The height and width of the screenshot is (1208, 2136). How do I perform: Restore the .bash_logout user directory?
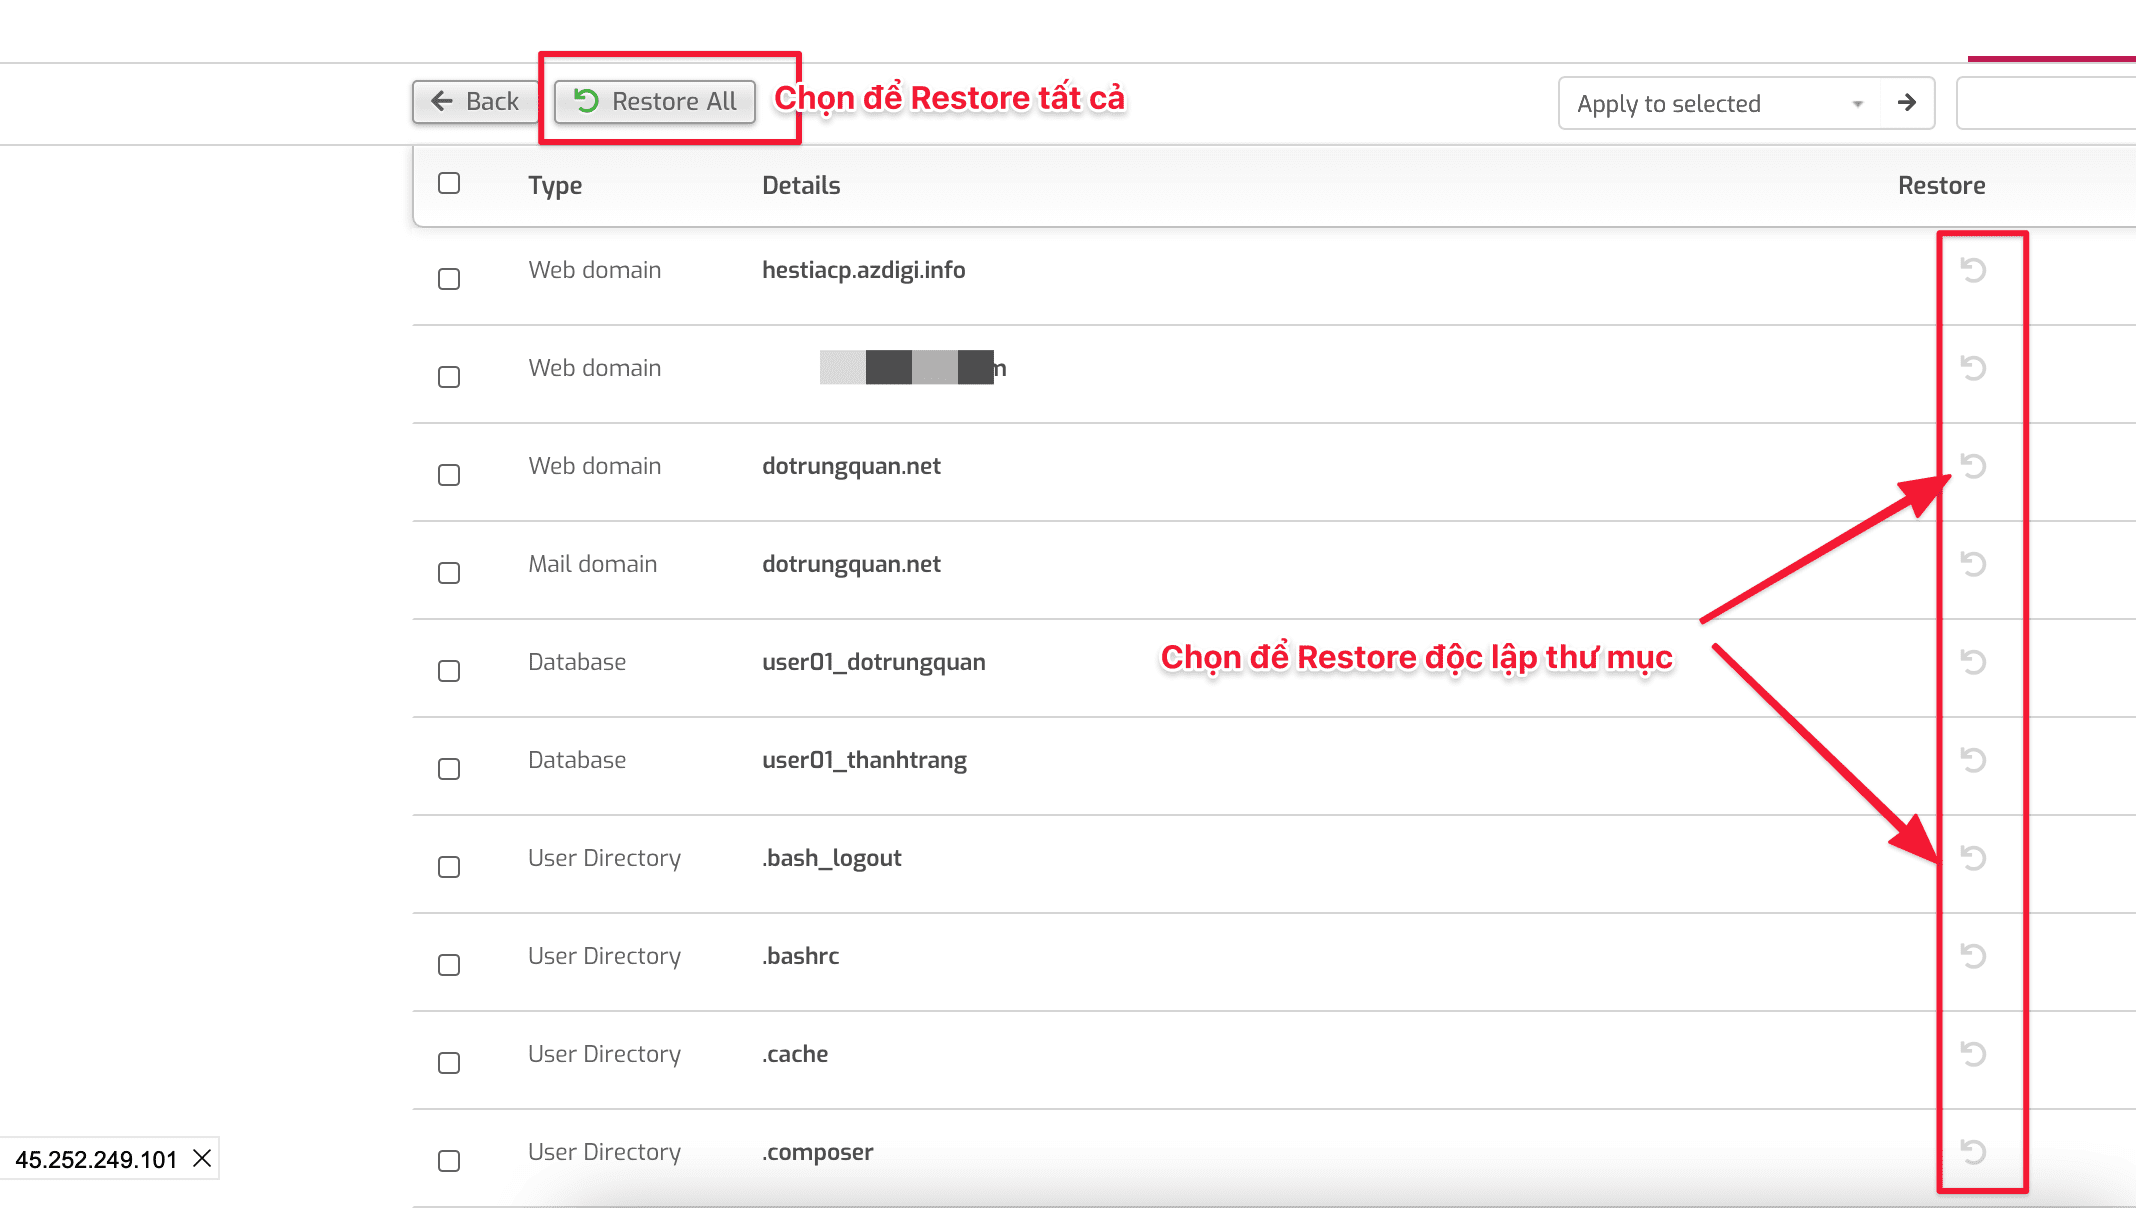[x=1971, y=858]
